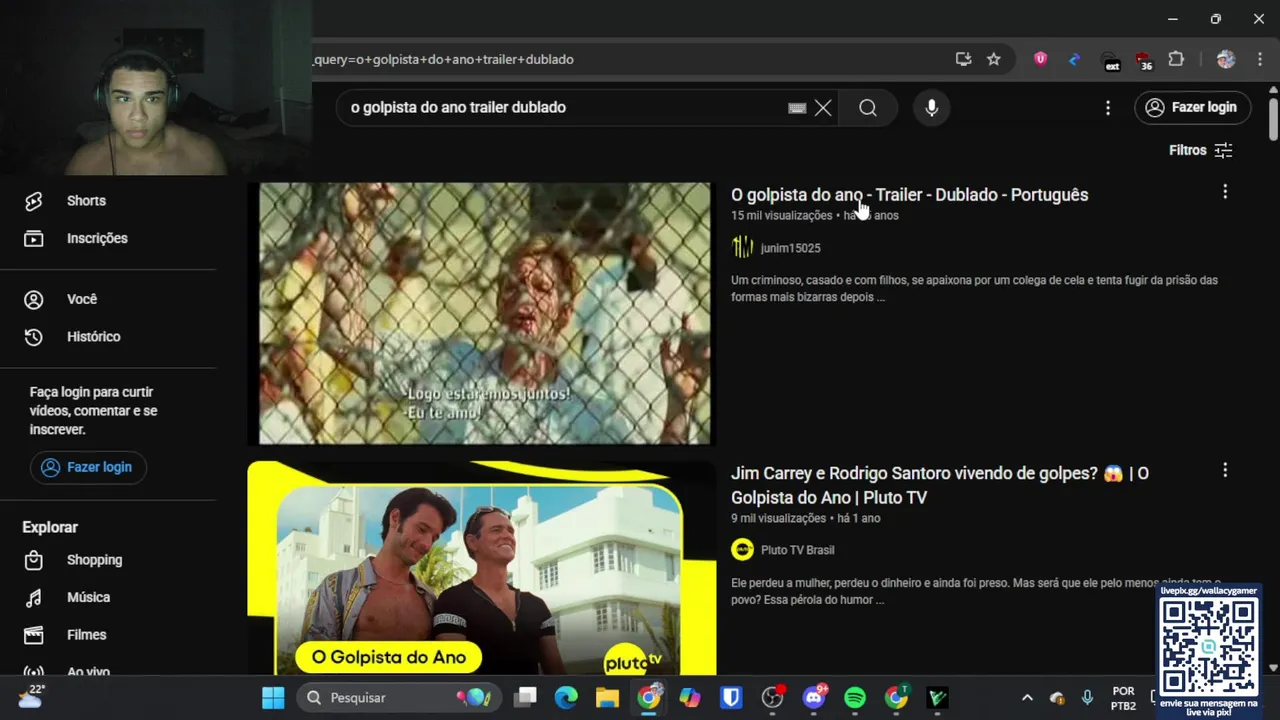This screenshot has height=720, width=1280.
Task: Open Bitwarden from the taskbar
Action: point(731,697)
